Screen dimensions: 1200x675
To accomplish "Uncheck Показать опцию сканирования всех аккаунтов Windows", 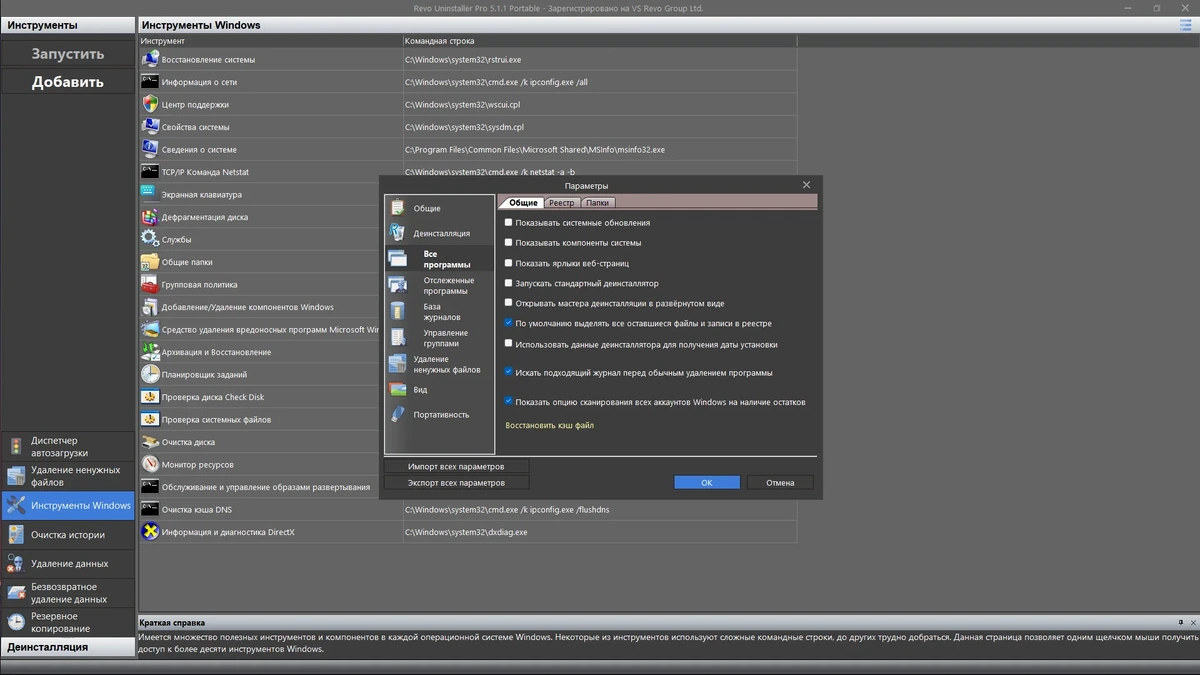I will pos(509,401).
